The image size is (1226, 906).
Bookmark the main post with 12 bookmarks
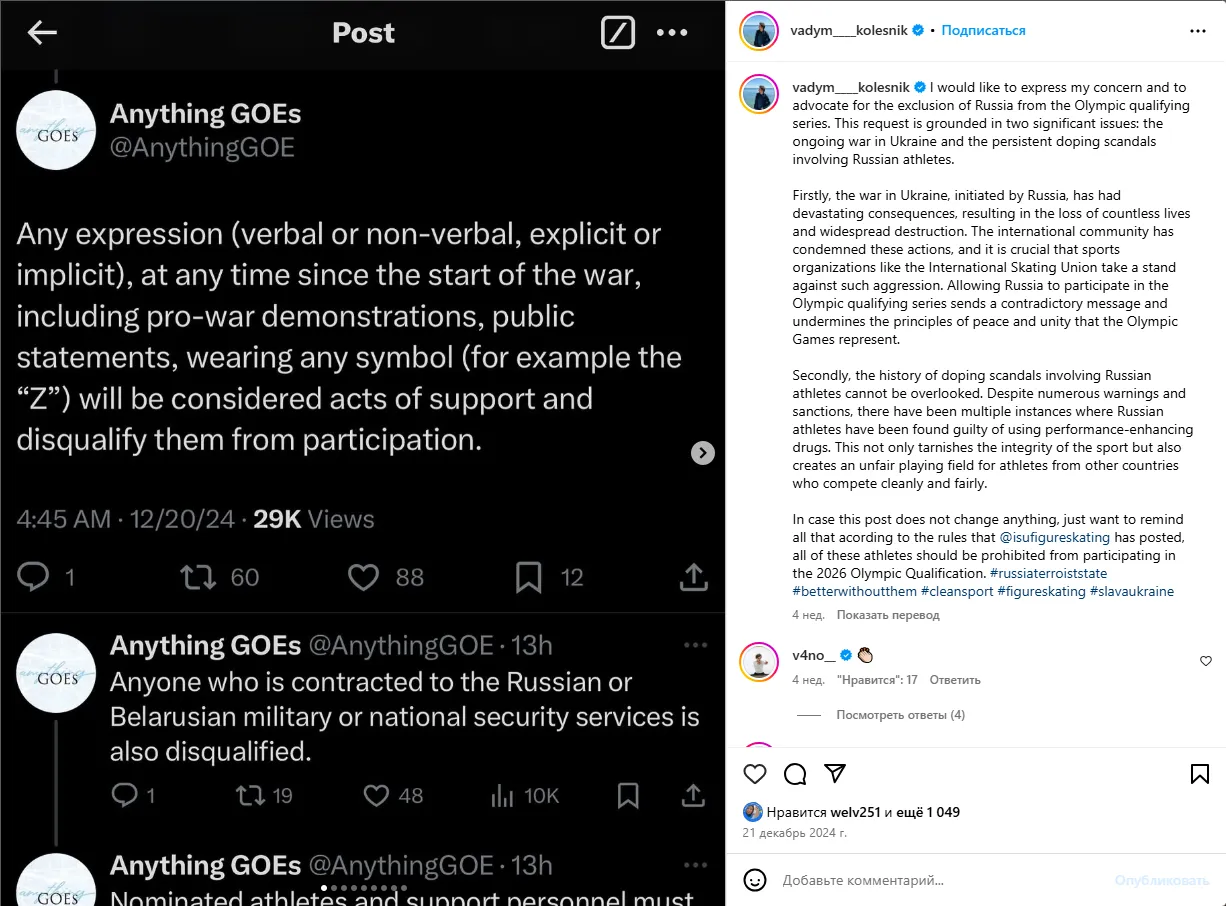528,576
